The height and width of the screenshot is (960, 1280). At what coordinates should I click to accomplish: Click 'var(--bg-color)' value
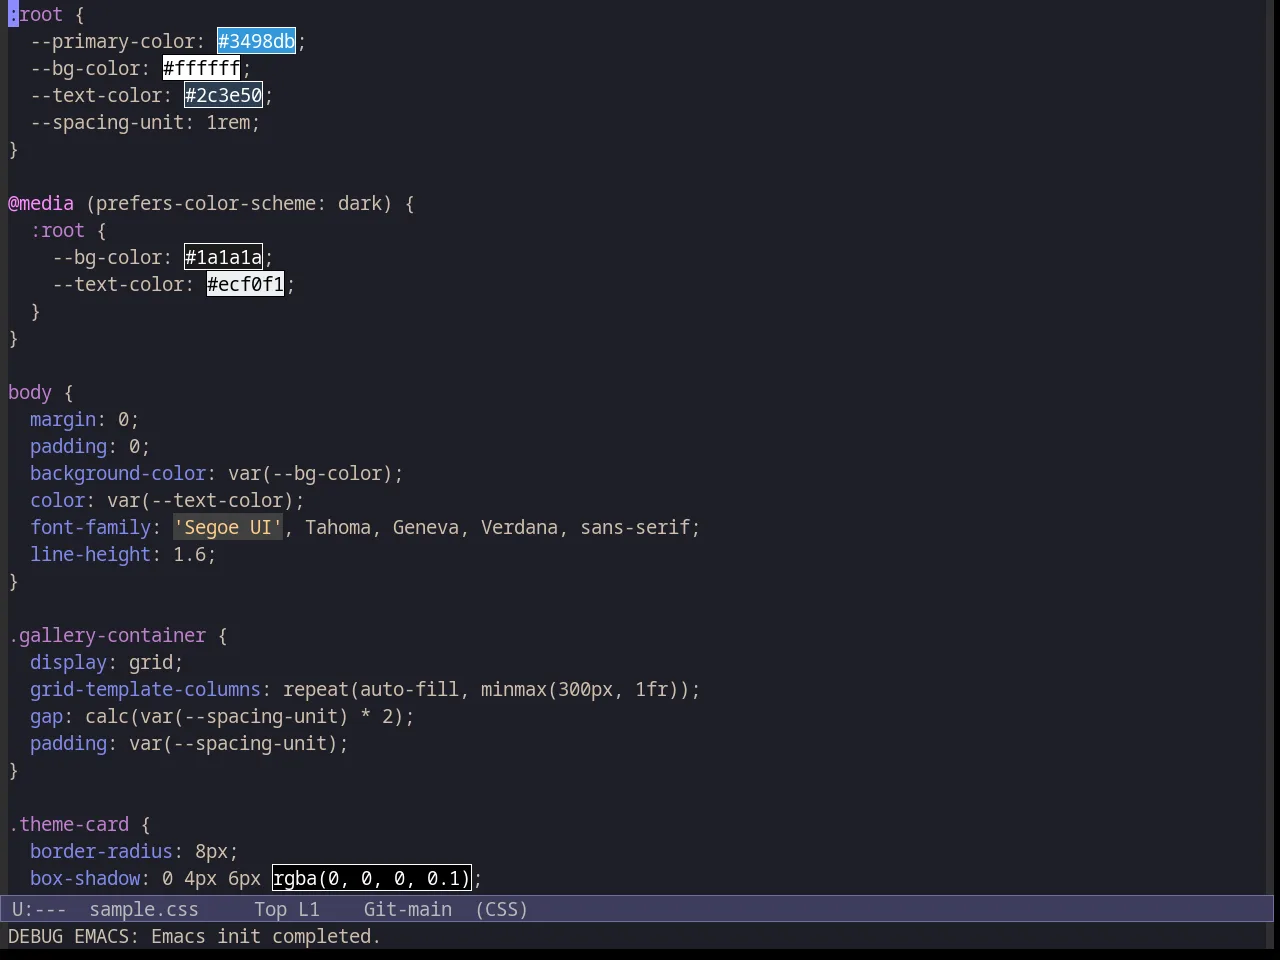[x=310, y=473]
